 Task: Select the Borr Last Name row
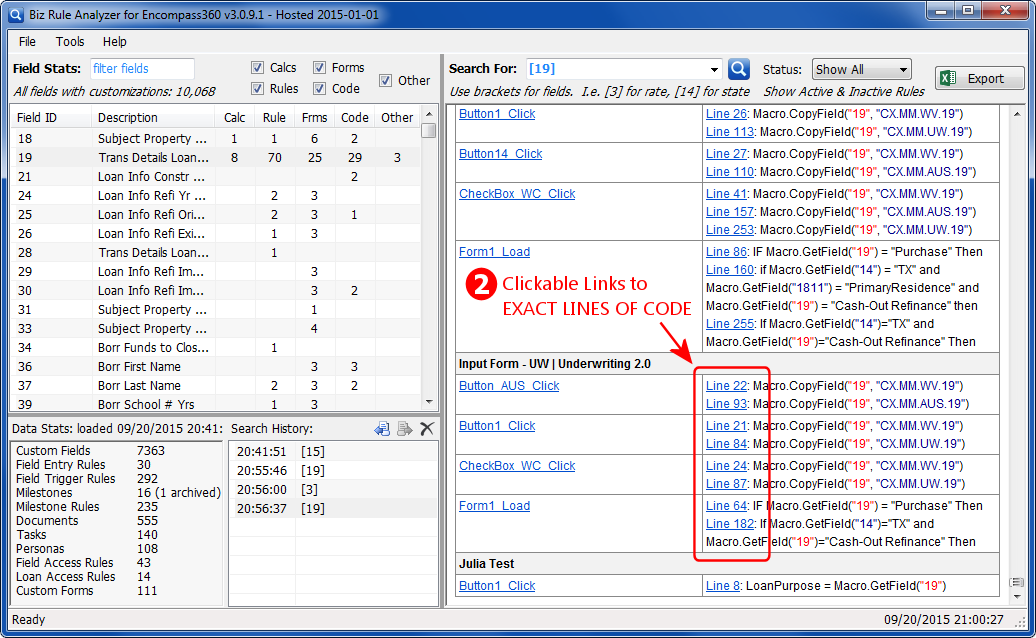(216, 386)
